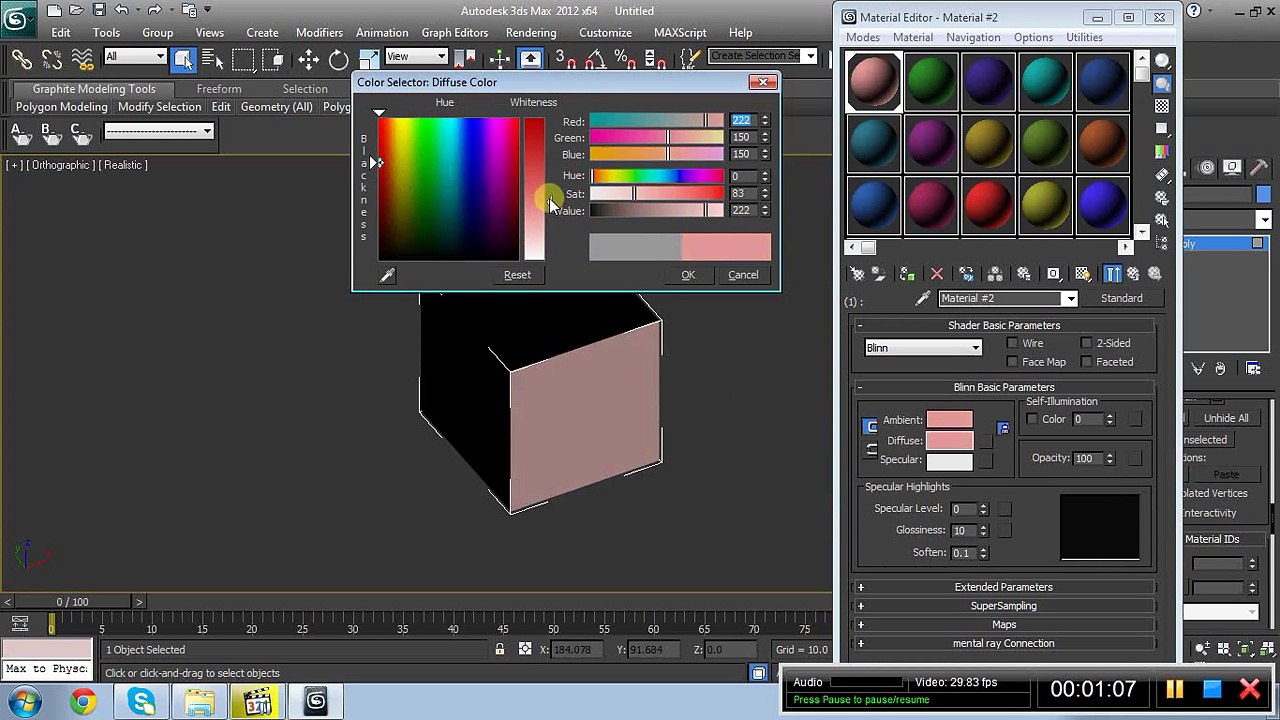
Task: Click the Sat slider in Color Selector
Action: point(656,193)
